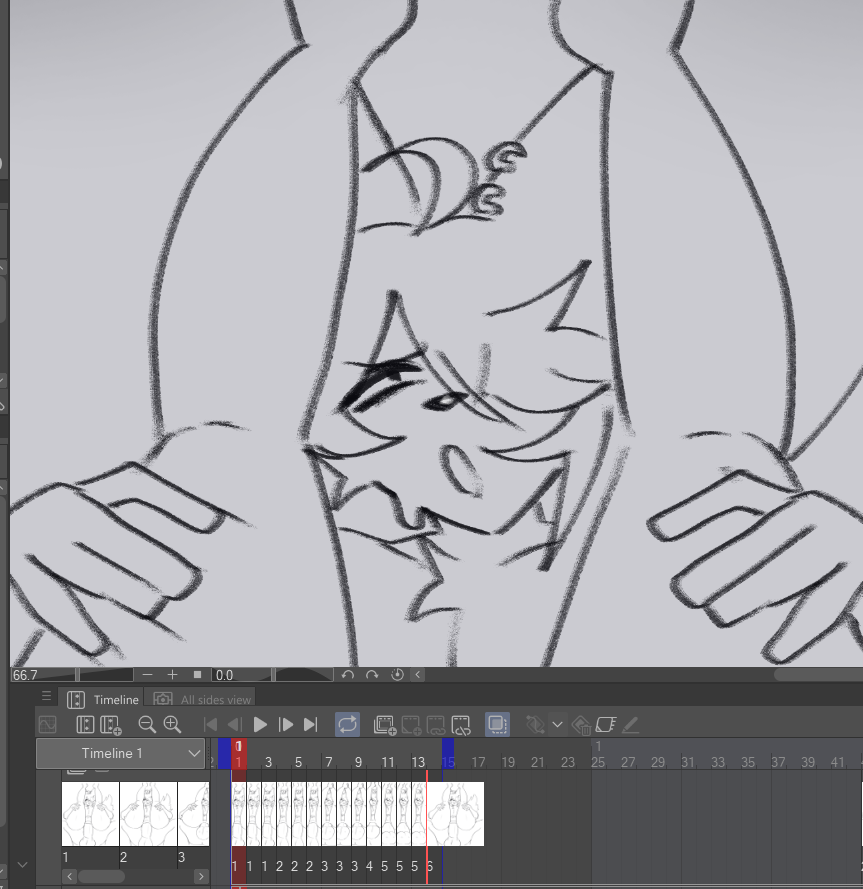
Task: Toggle loop playback
Action: tap(348, 725)
